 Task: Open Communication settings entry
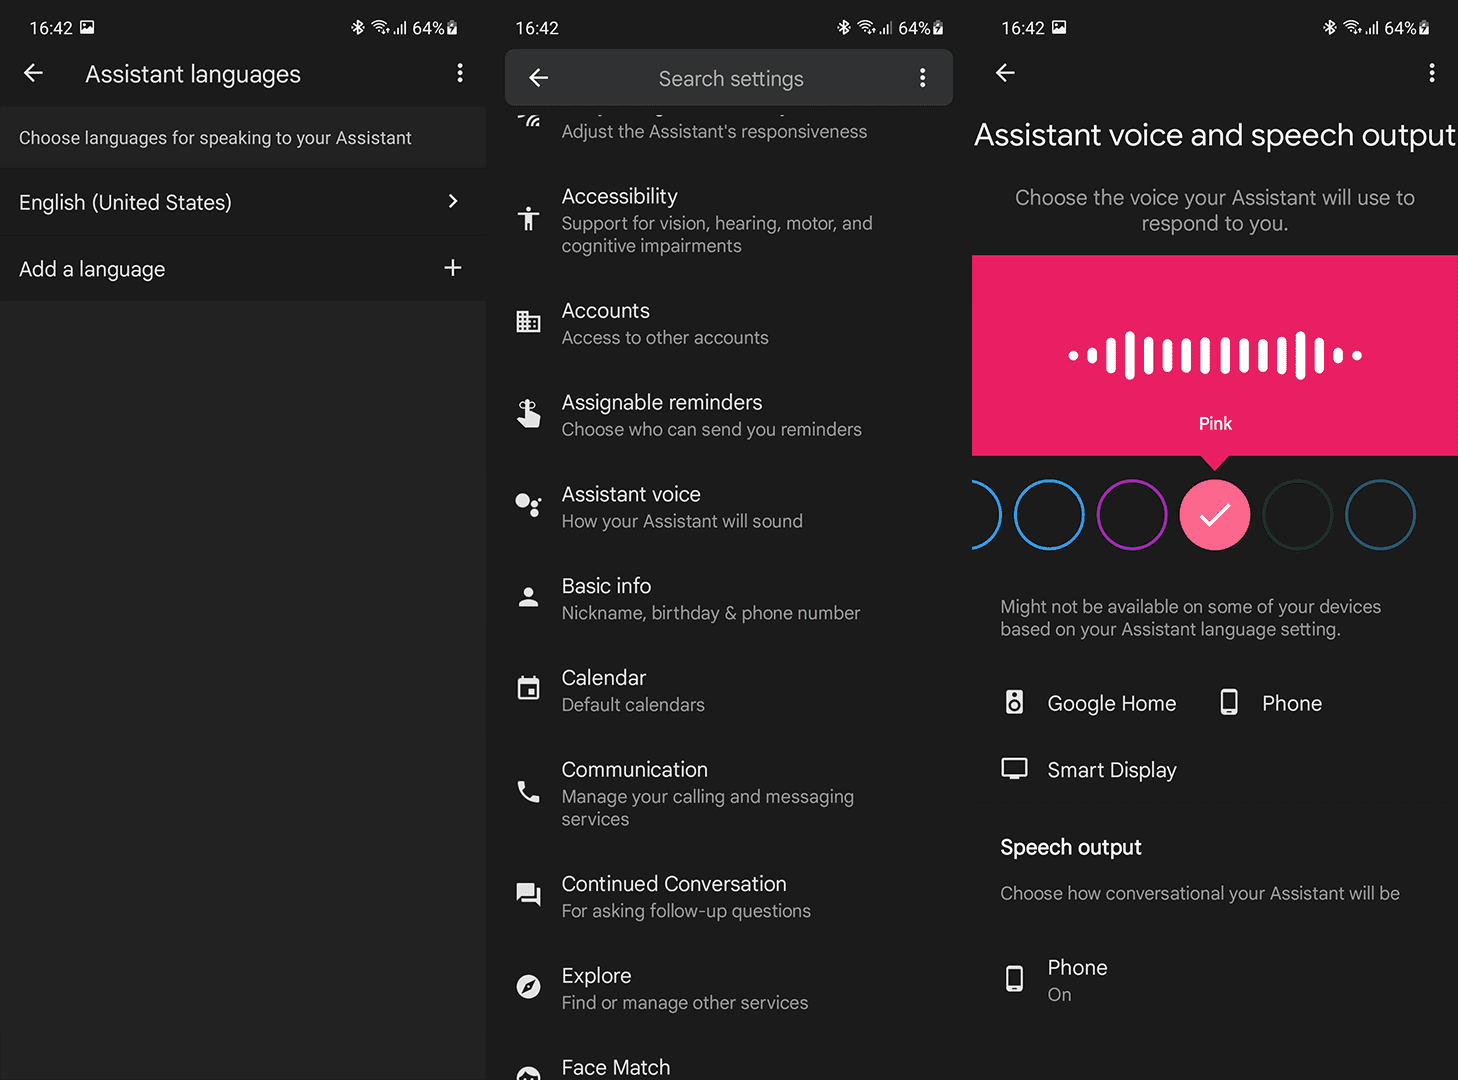pyautogui.click(x=729, y=794)
